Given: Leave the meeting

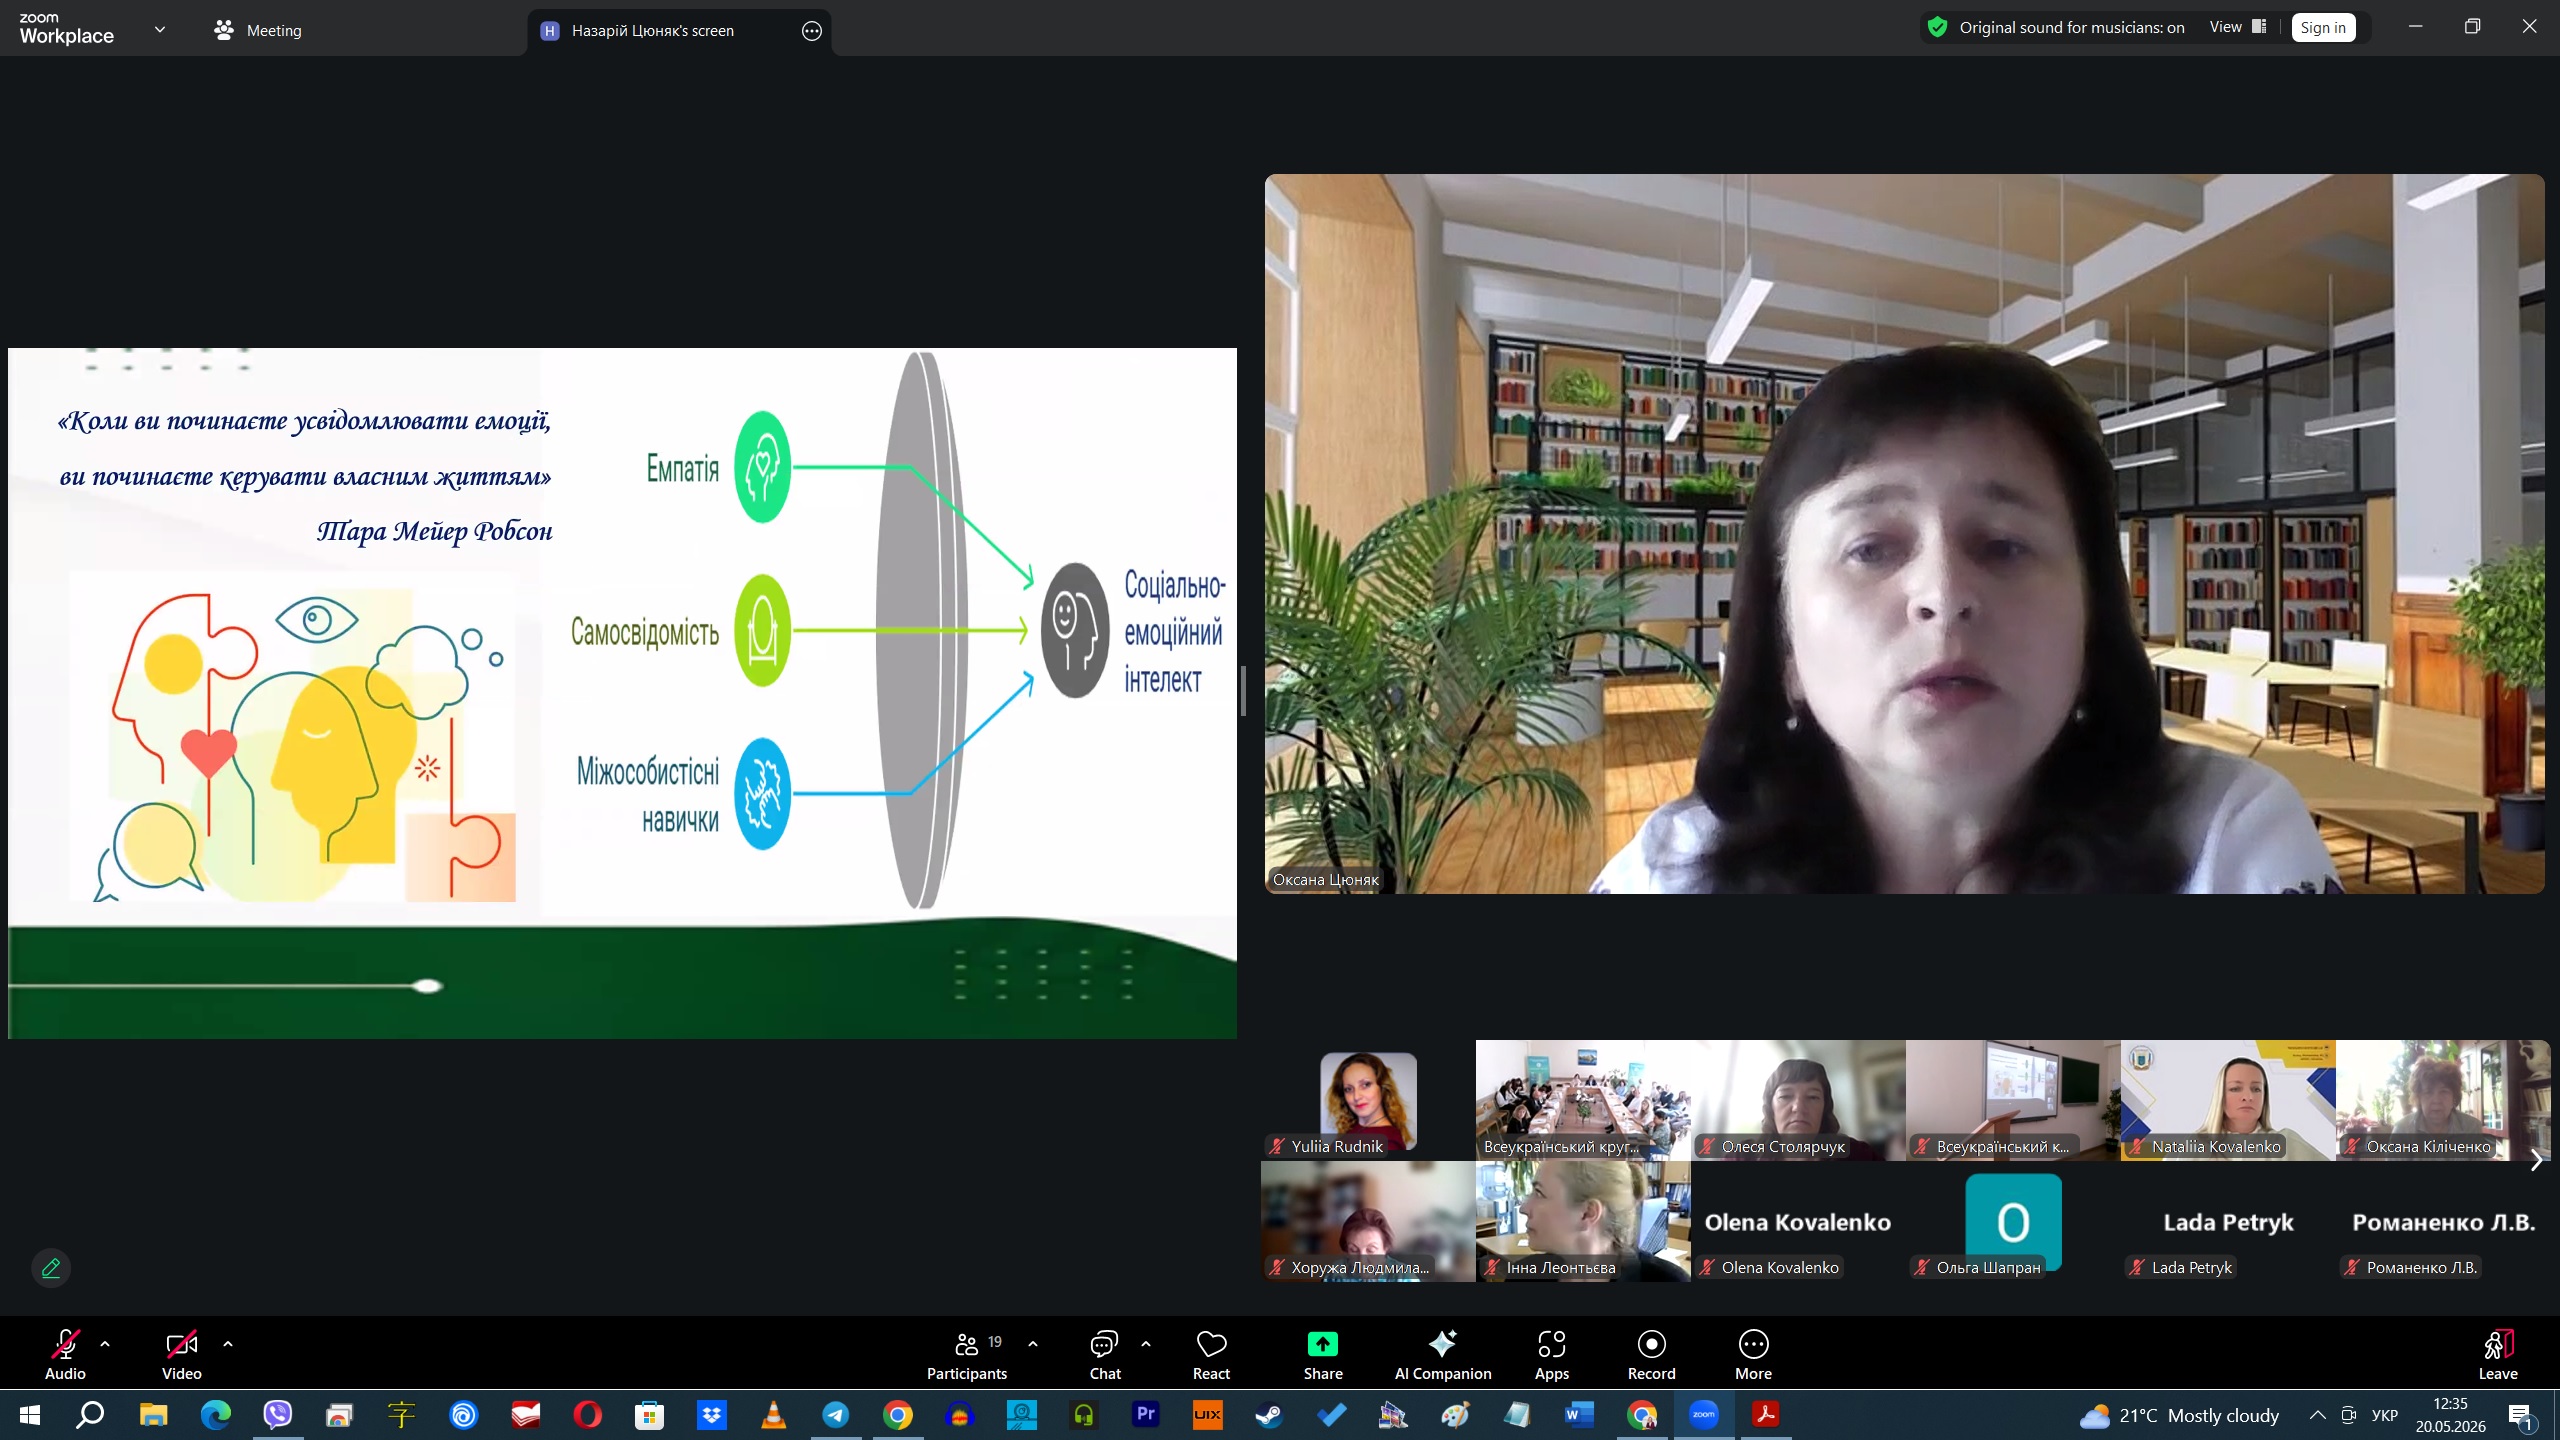Looking at the screenshot, I should coord(2498,1354).
